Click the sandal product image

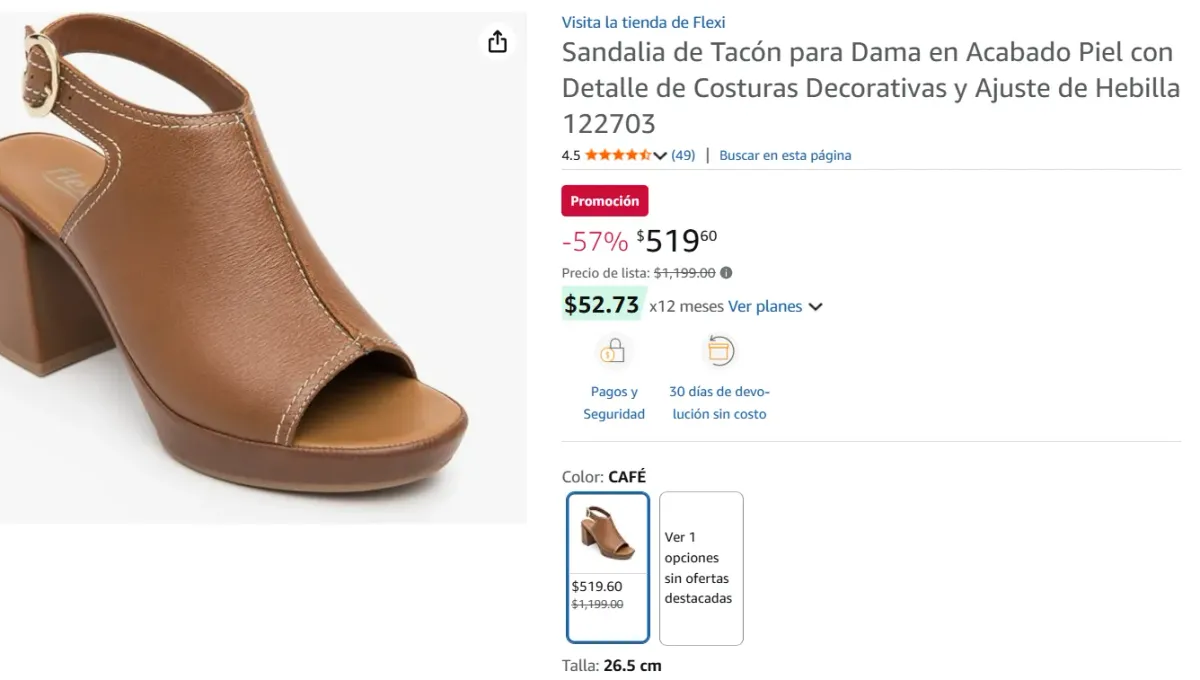coord(263,266)
